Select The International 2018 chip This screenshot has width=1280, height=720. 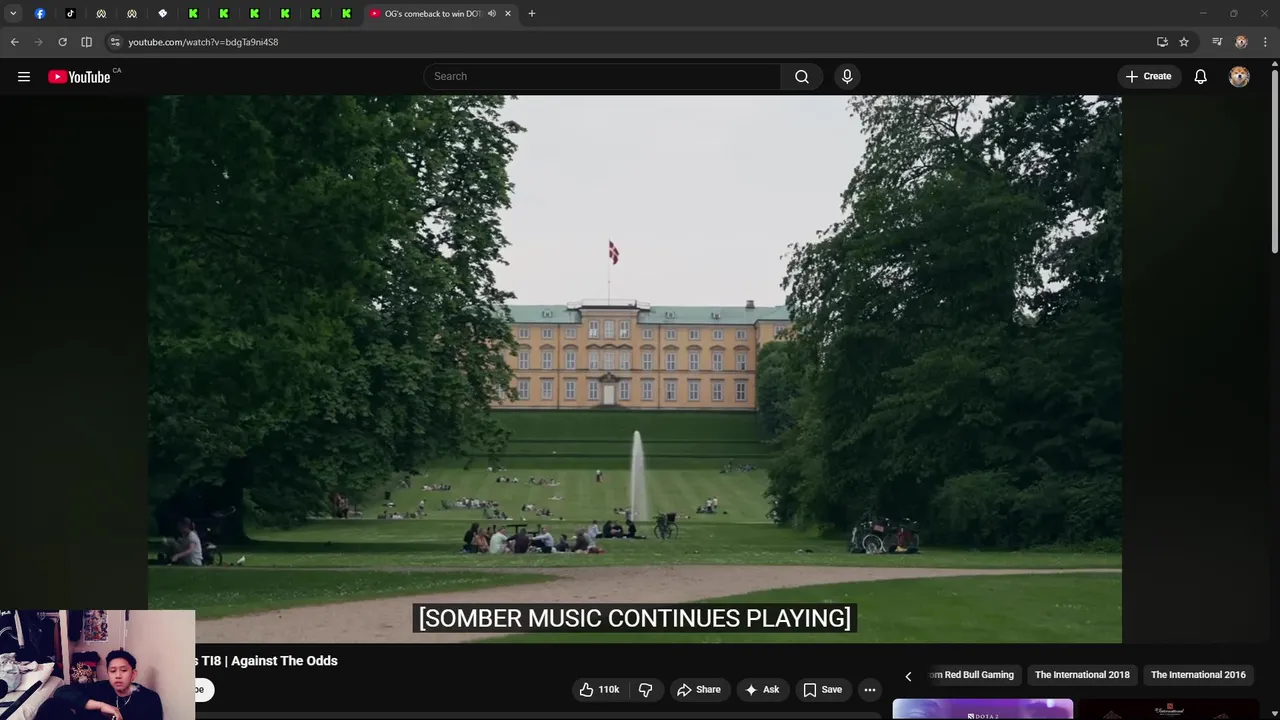point(1082,675)
